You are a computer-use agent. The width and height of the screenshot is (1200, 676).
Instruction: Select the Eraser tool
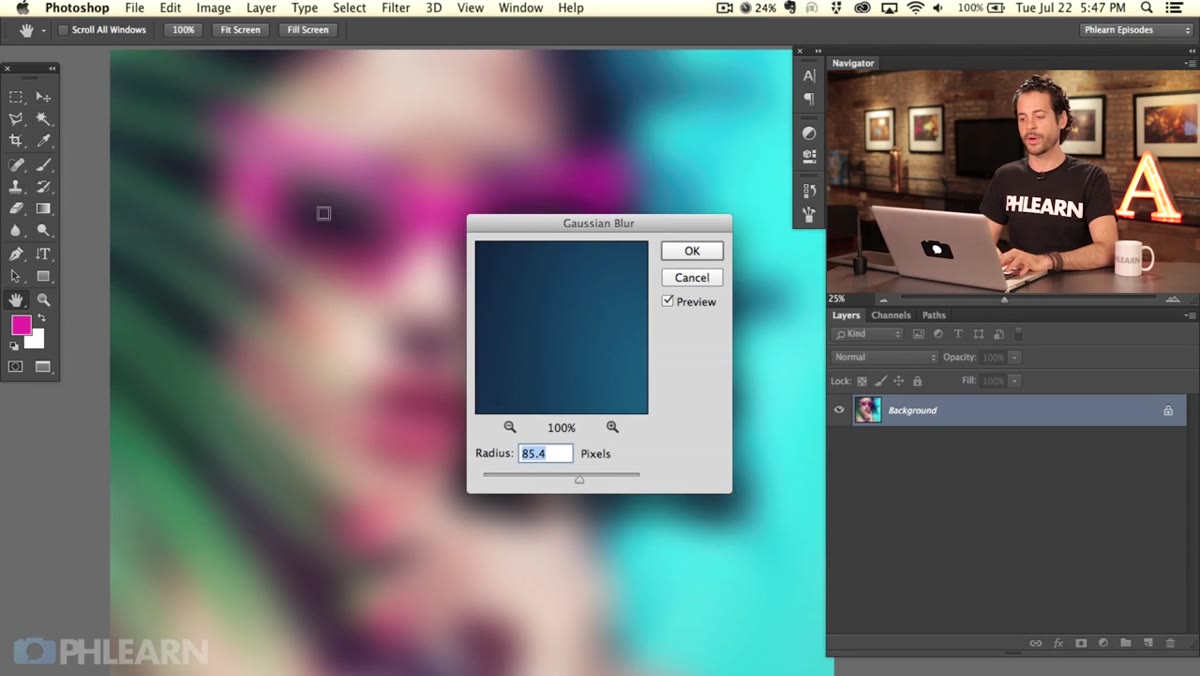16,209
